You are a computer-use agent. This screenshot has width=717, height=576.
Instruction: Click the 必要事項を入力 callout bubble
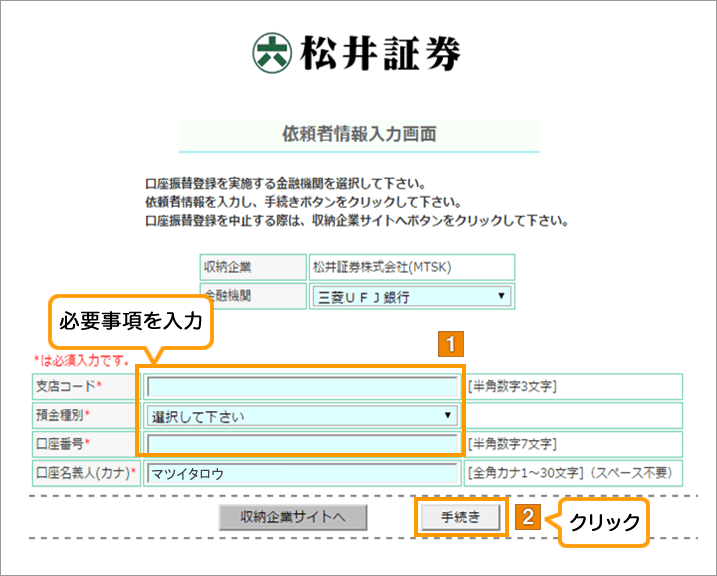[x=131, y=322]
